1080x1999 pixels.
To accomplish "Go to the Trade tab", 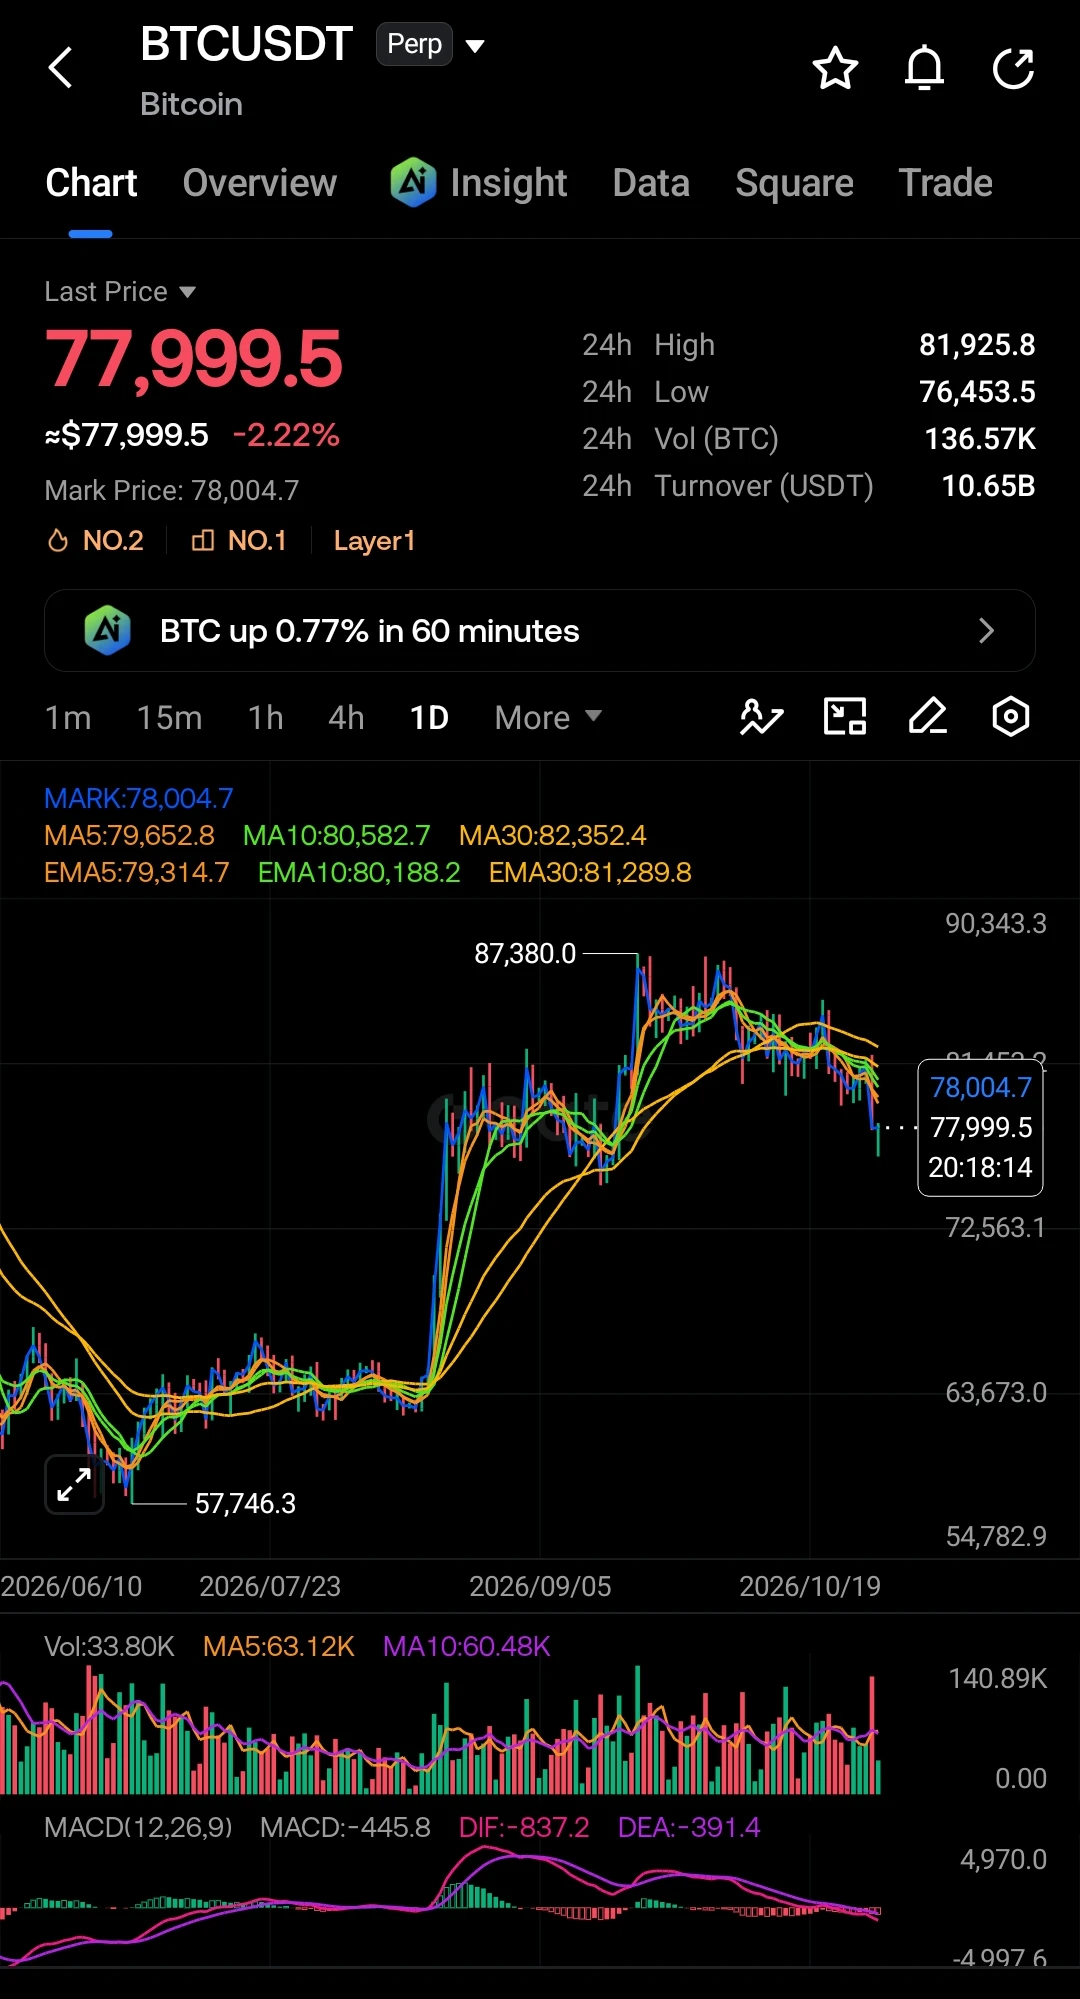I will point(946,183).
